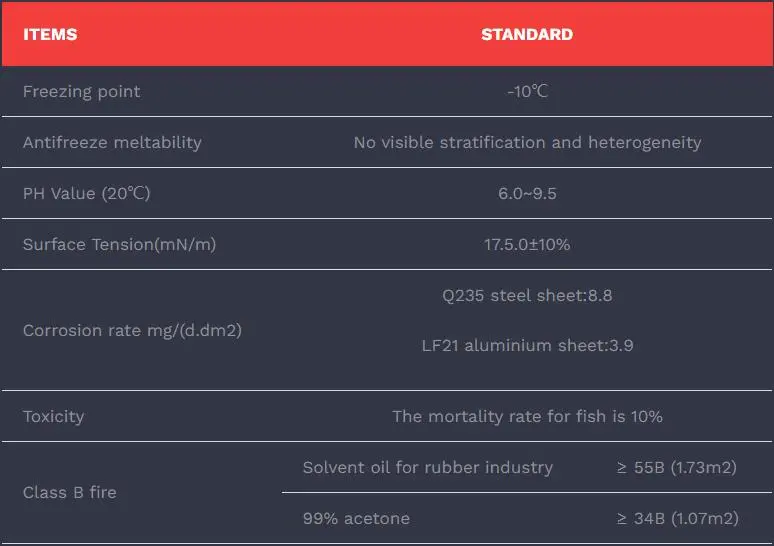Click Solvent oil for rubber industry
The width and height of the screenshot is (774, 546).
pyautogui.click(x=427, y=467)
